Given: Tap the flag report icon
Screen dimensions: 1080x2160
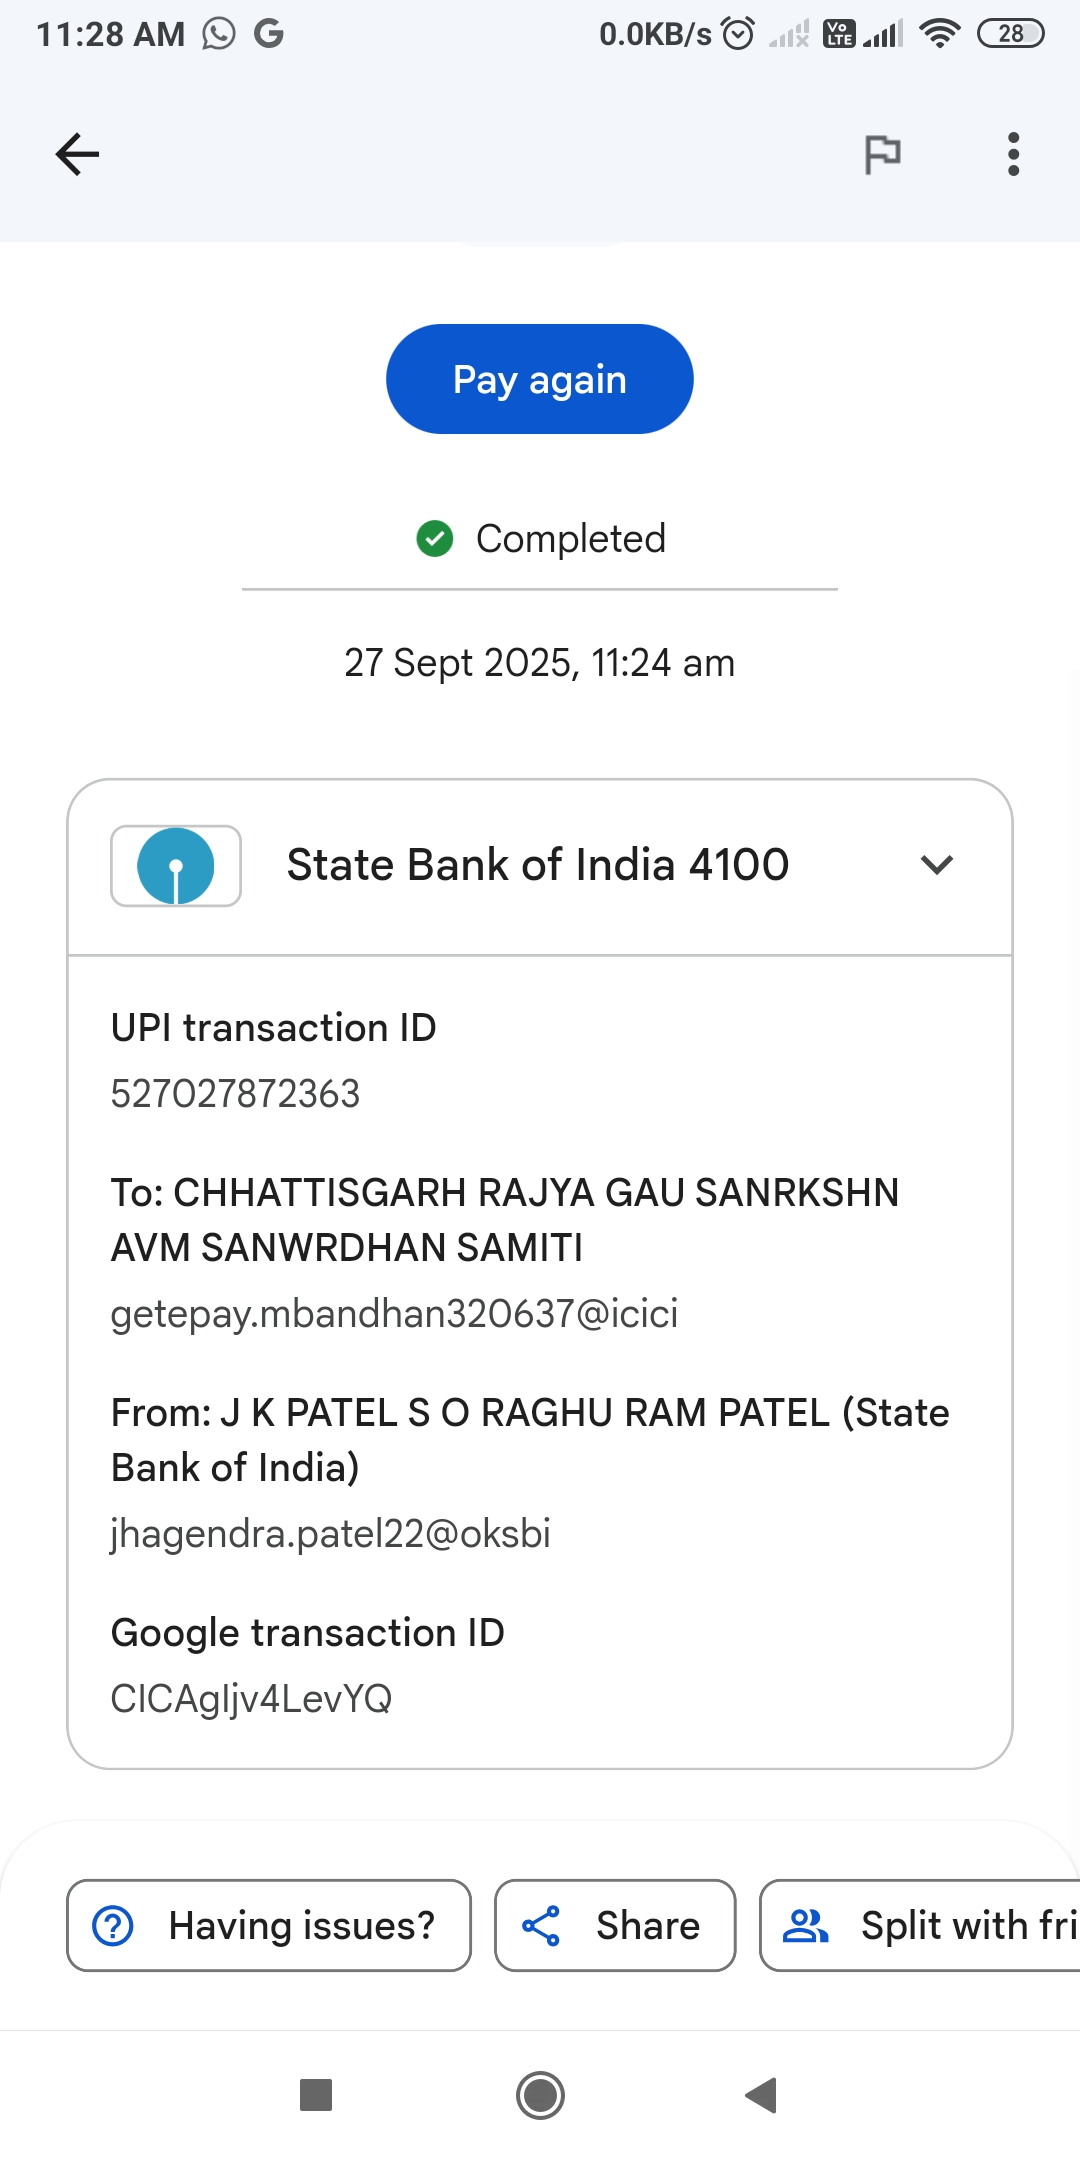Looking at the screenshot, I should pyautogui.click(x=882, y=154).
